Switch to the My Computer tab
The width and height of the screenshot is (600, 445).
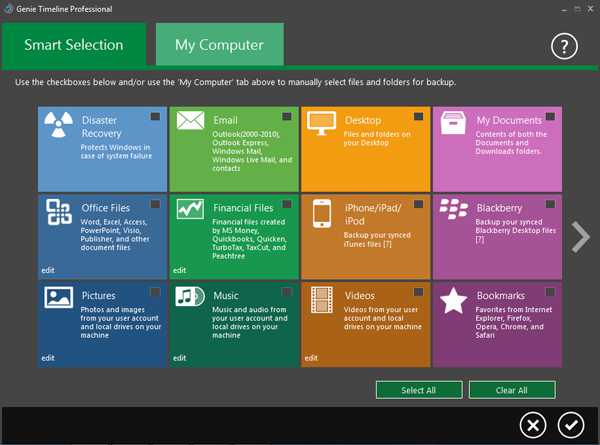pyautogui.click(x=219, y=45)
